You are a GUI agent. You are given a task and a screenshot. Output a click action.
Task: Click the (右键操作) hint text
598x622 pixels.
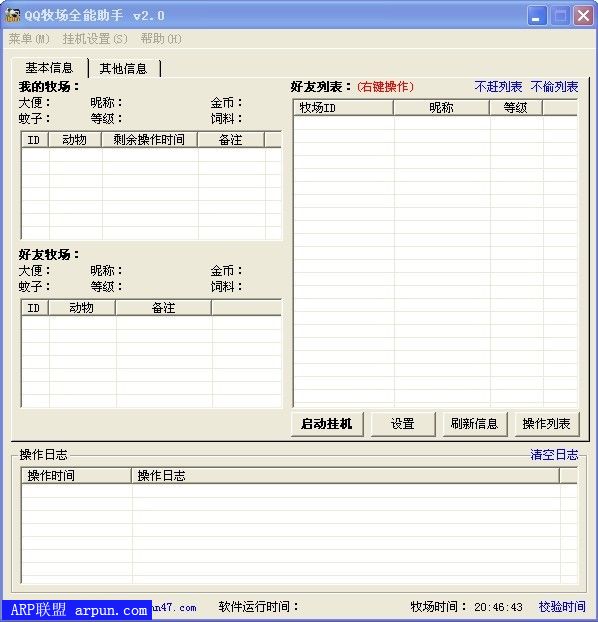click(x=385, y=86)
